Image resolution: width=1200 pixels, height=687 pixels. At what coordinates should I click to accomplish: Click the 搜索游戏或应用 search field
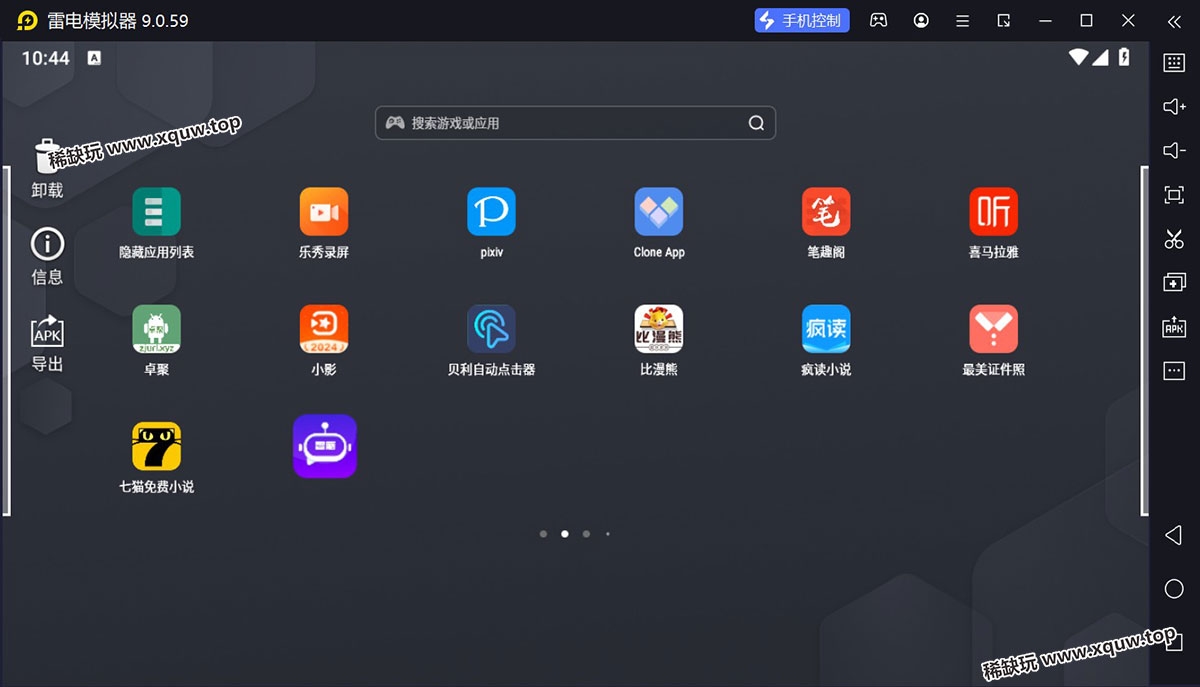[x=575, y=123]
